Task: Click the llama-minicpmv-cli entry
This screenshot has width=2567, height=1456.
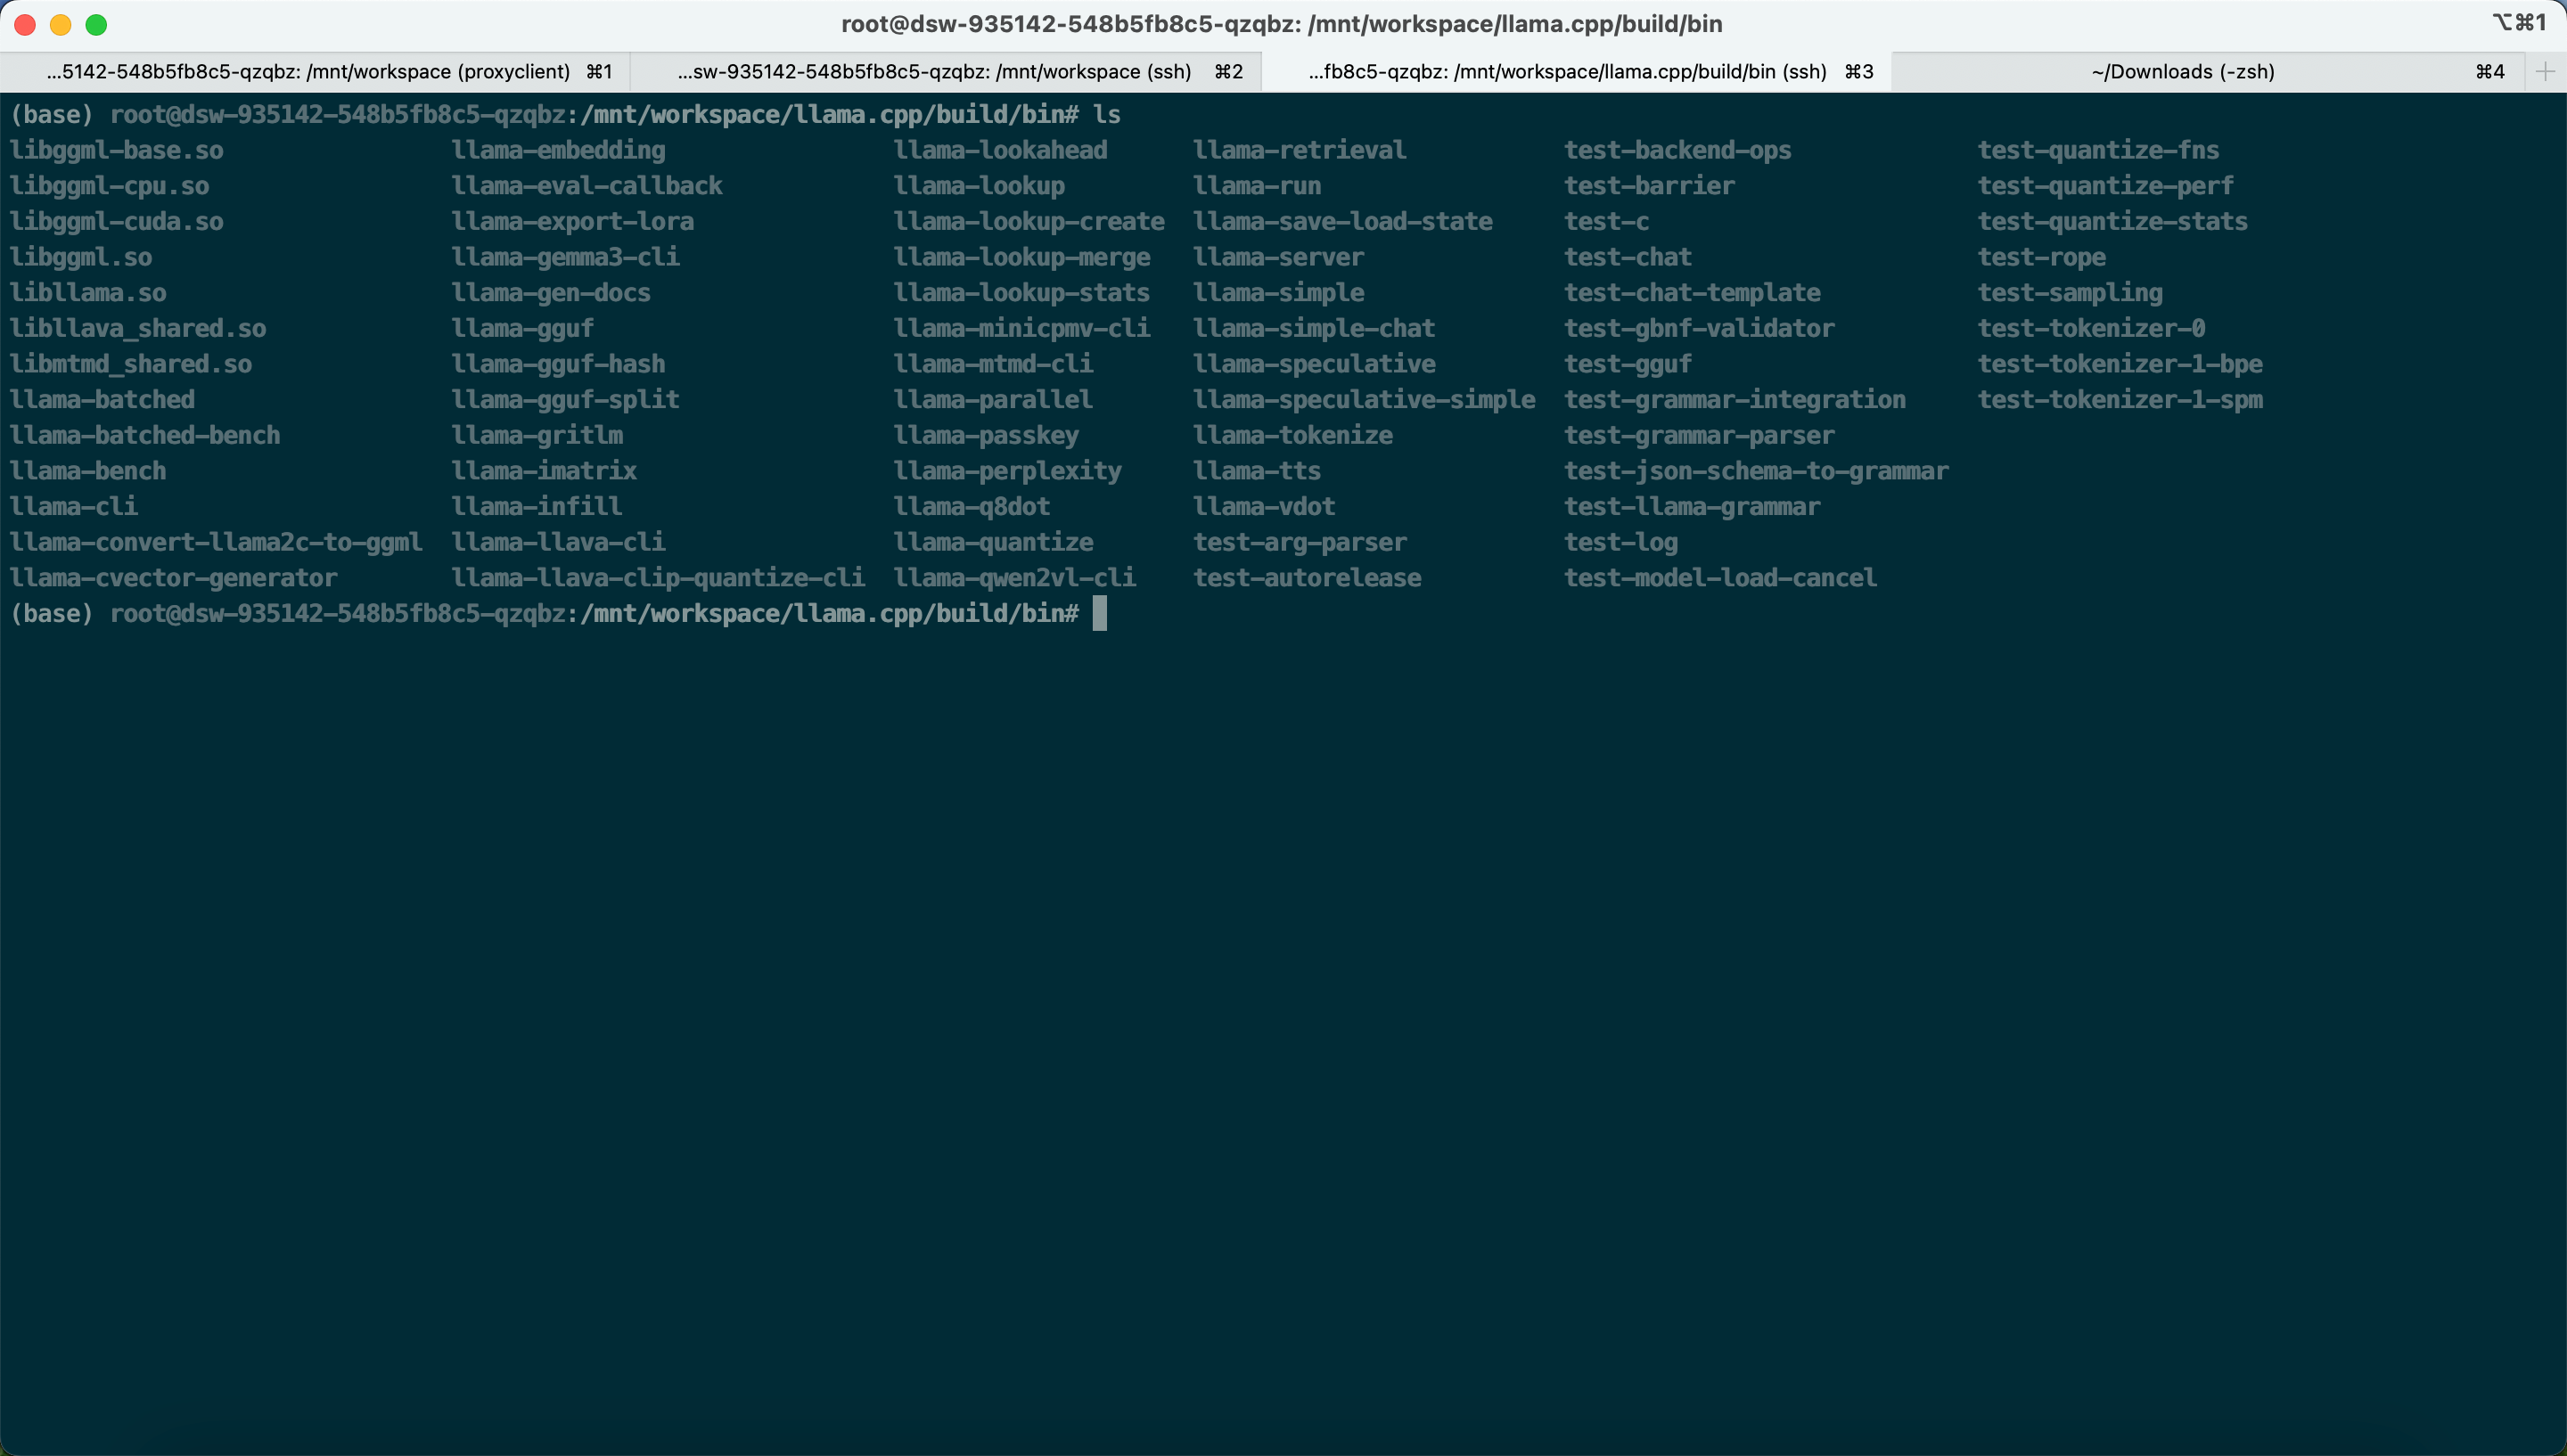Action: pos(1022,328)
